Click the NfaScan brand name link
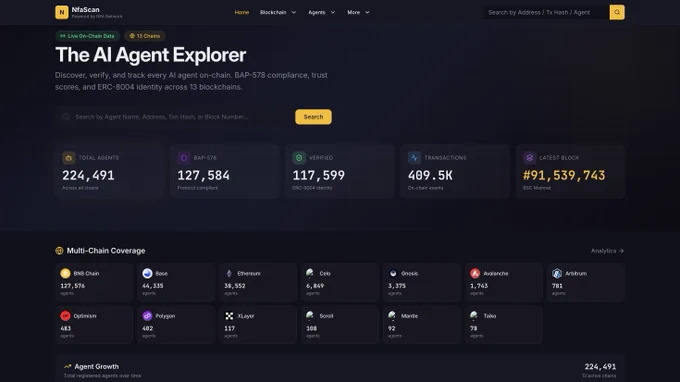Image resolution: width=680 pixels, height=382 pixels. pyautogui.click(x=85, y=10)
